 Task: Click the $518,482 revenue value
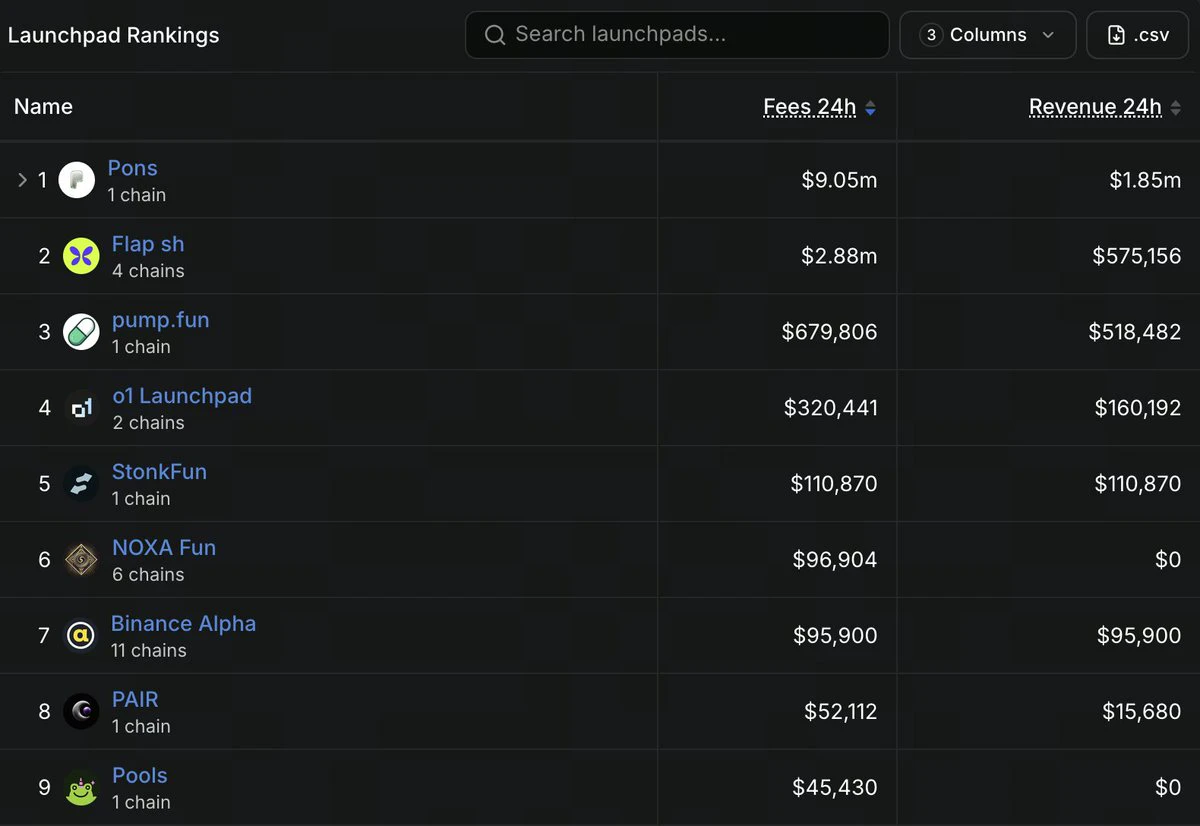point(1135,332)
